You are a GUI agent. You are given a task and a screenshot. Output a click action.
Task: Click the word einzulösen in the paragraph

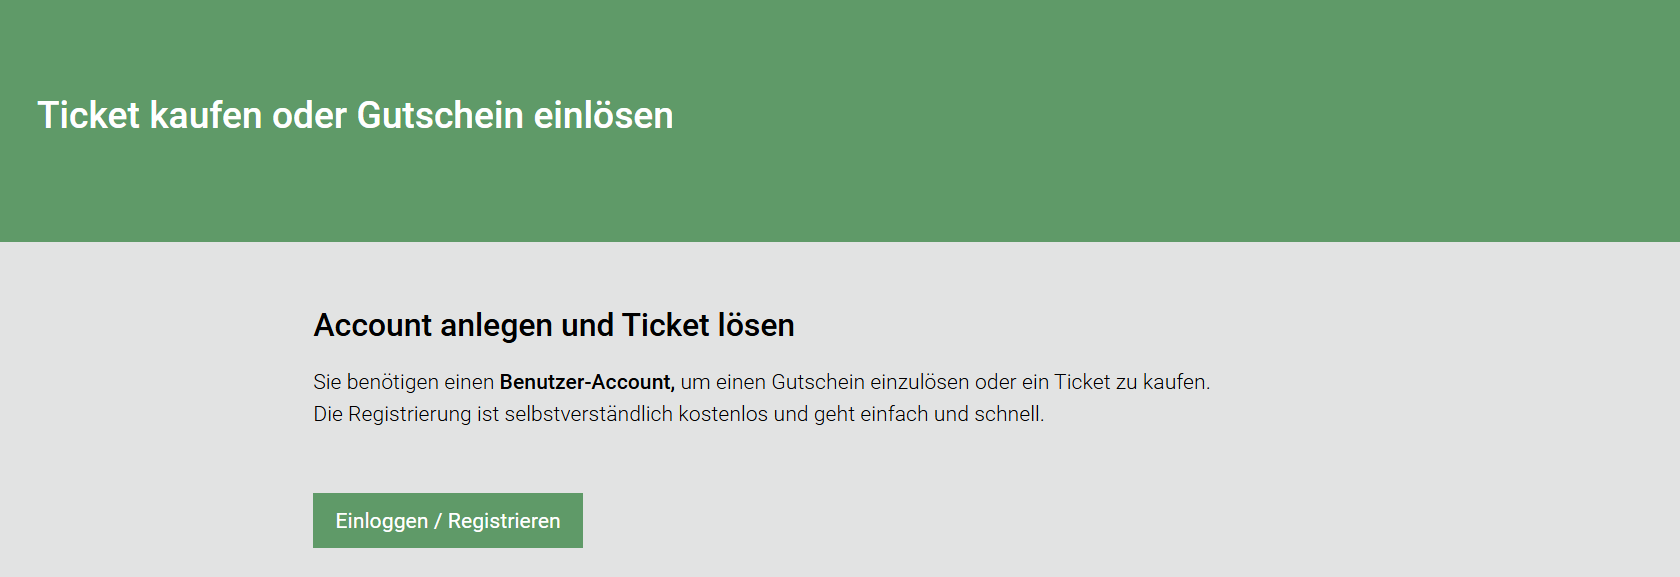pos(919,382)
